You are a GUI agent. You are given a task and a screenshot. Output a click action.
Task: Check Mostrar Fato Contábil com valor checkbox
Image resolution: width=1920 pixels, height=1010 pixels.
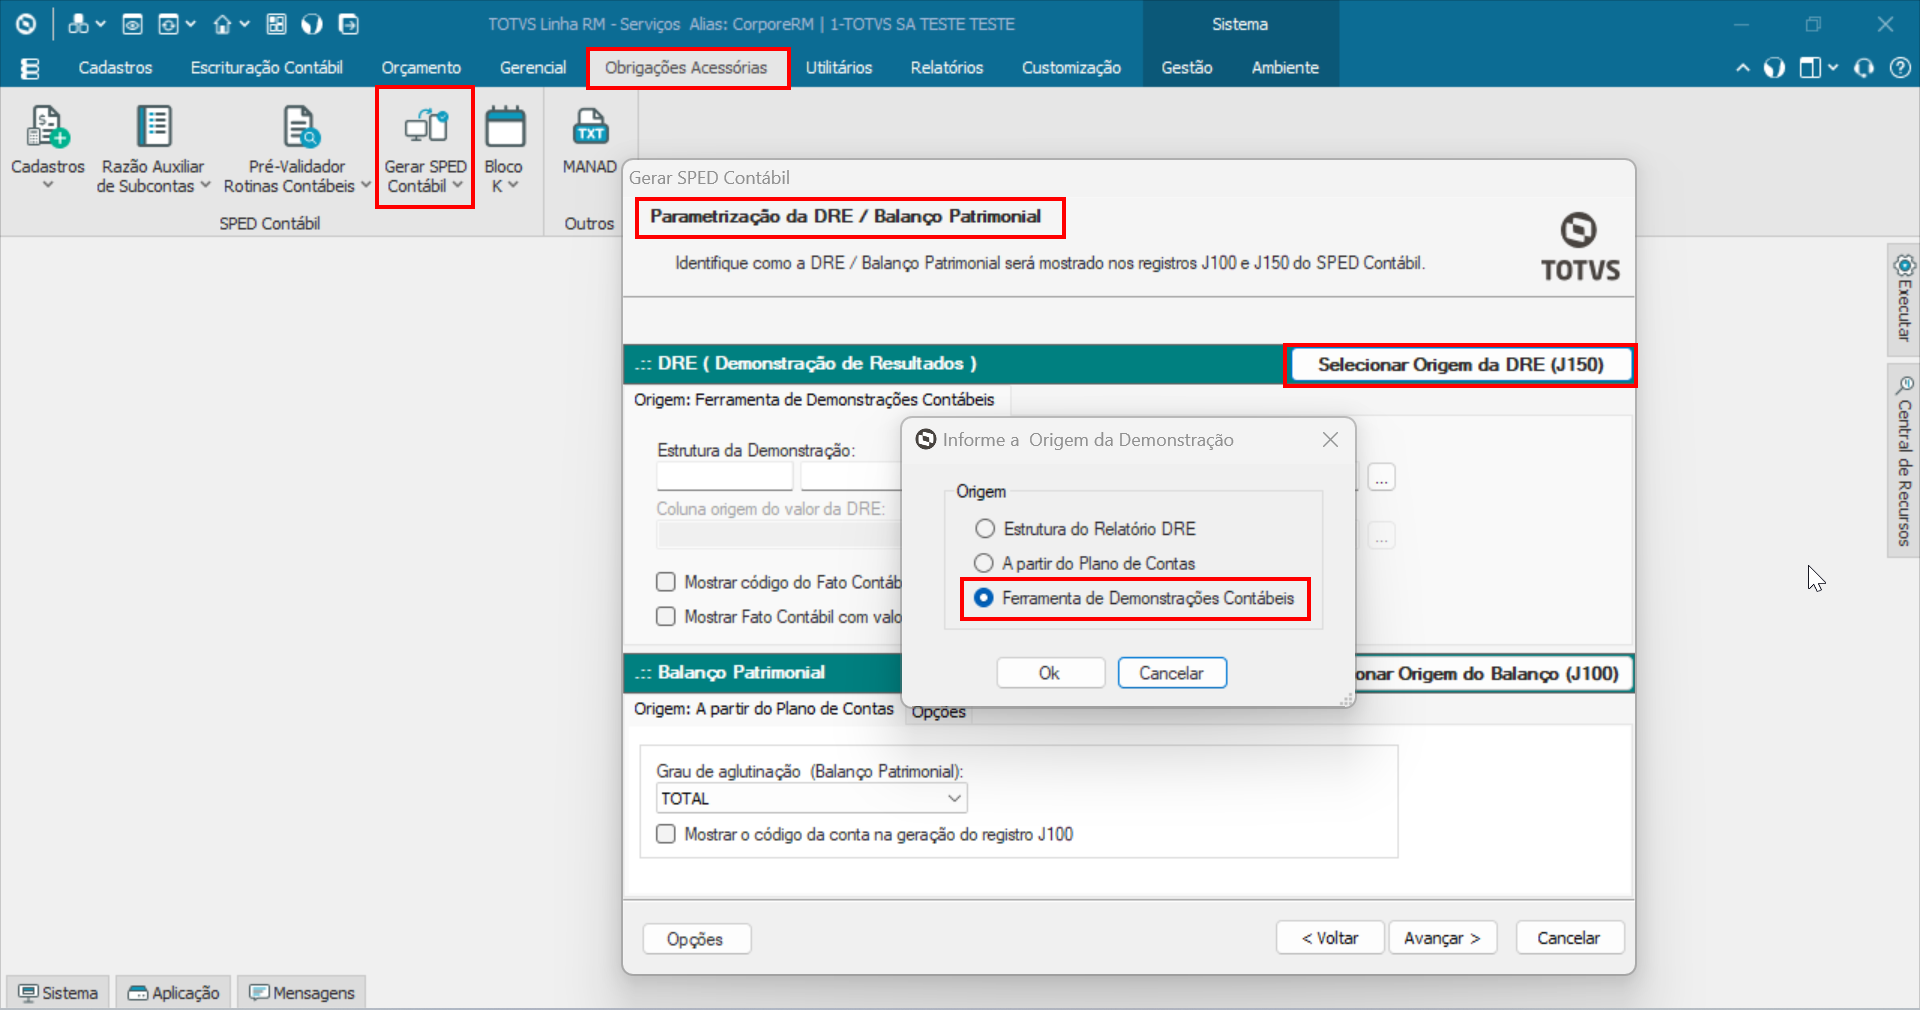666,616
